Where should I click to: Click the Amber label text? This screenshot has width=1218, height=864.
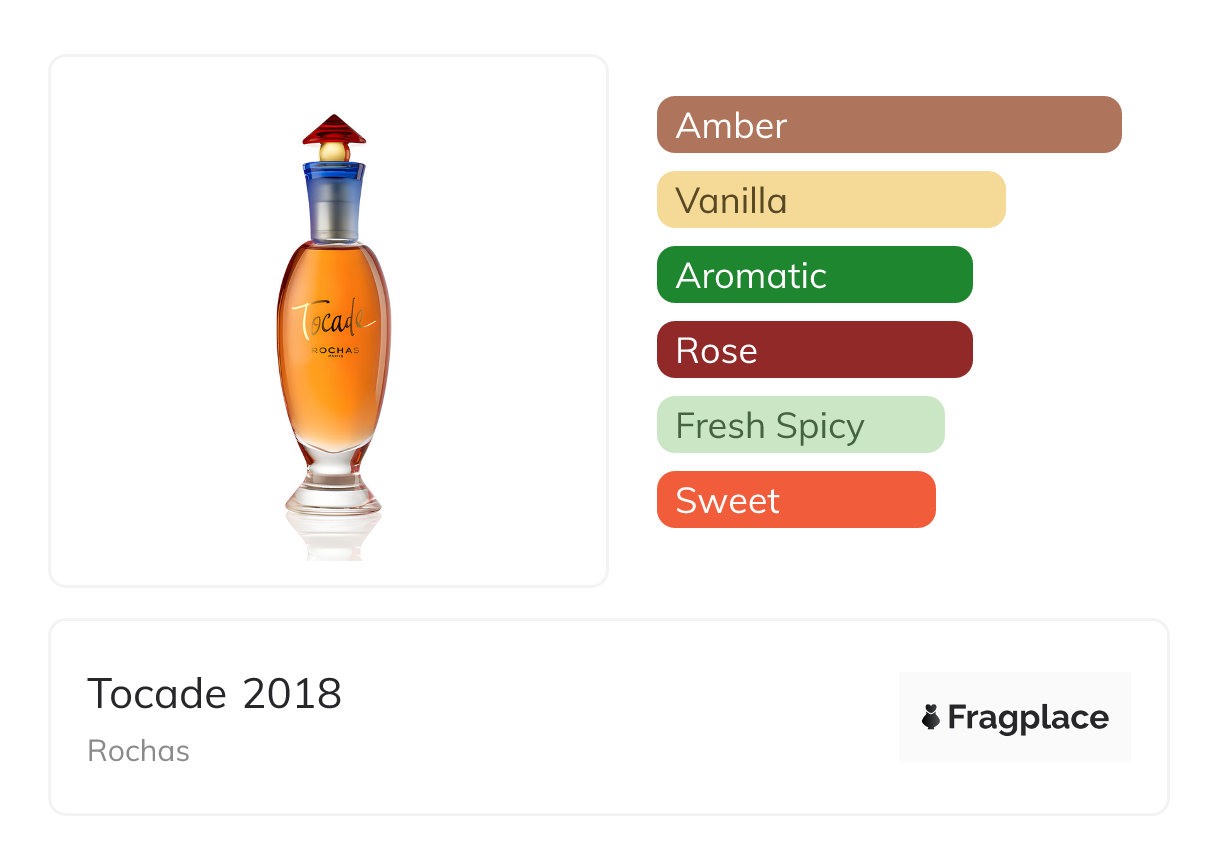point(731,126)
